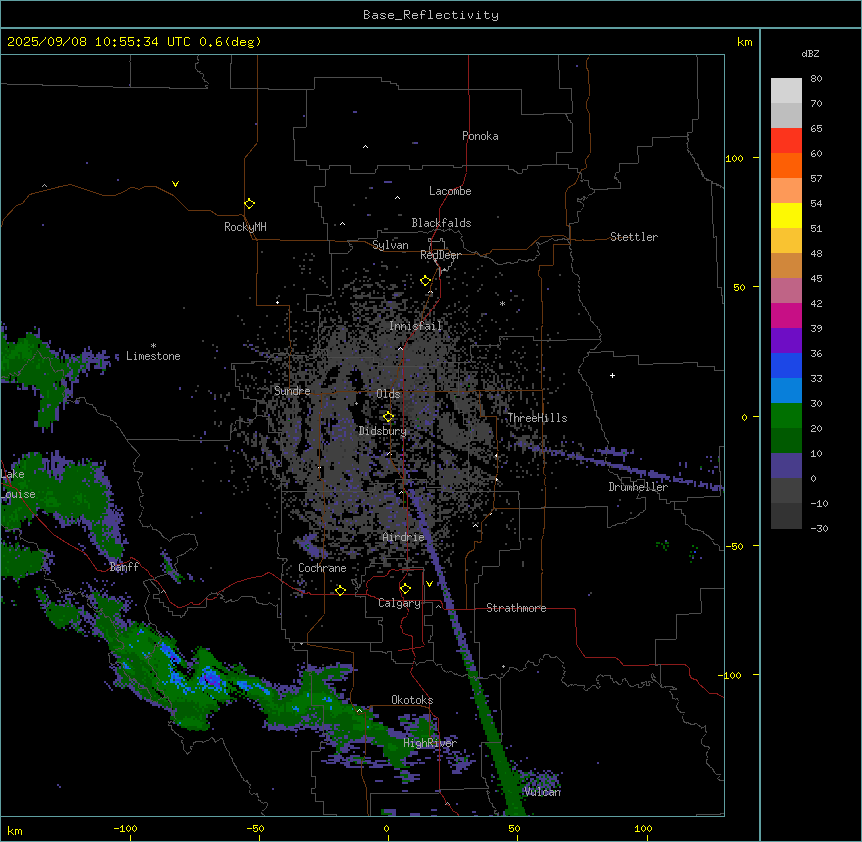Click the light blue 30–33 dBZ legend swatch

point(786,390)
